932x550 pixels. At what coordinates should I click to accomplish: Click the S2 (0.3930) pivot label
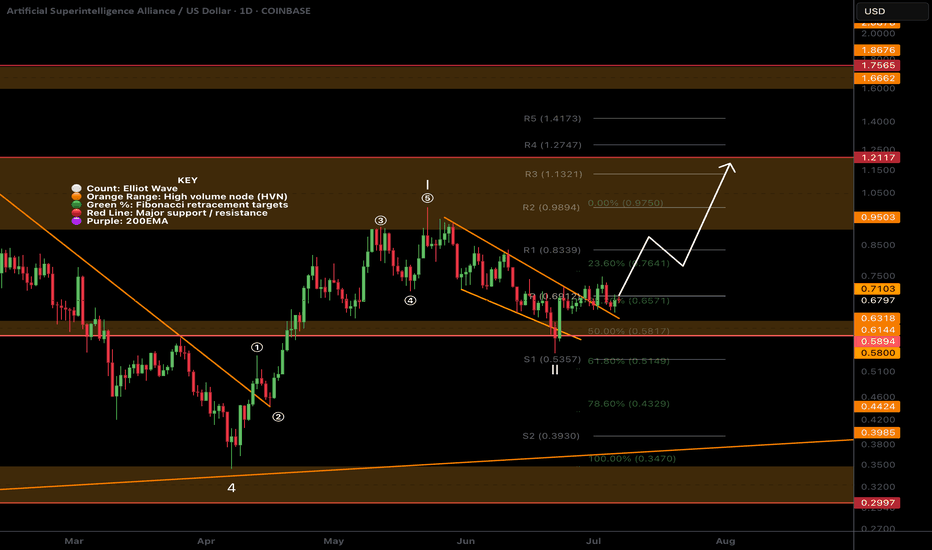coord(551,436)
